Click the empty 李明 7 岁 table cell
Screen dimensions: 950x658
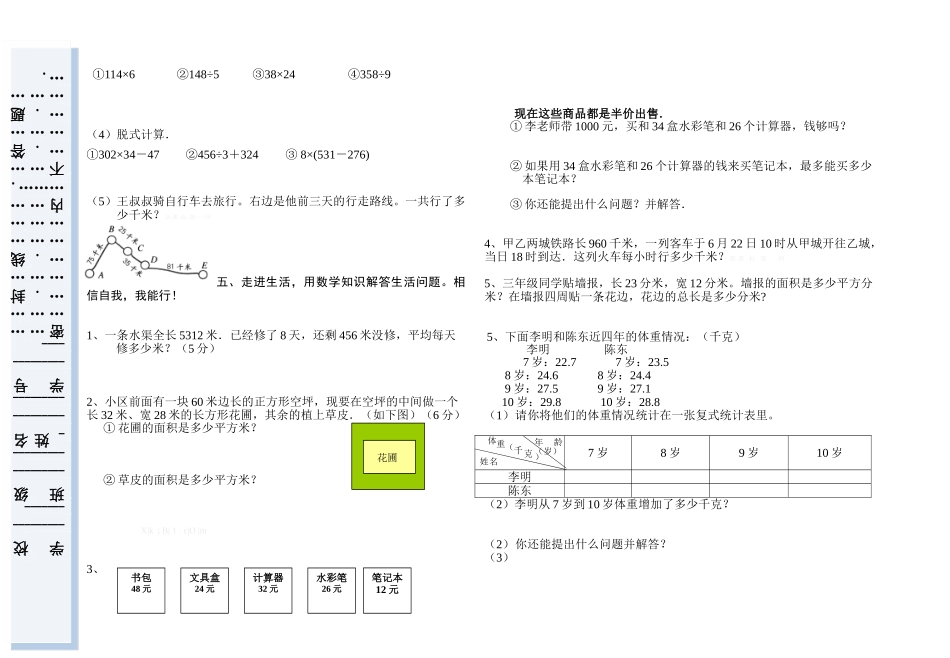tap(598, 477)
